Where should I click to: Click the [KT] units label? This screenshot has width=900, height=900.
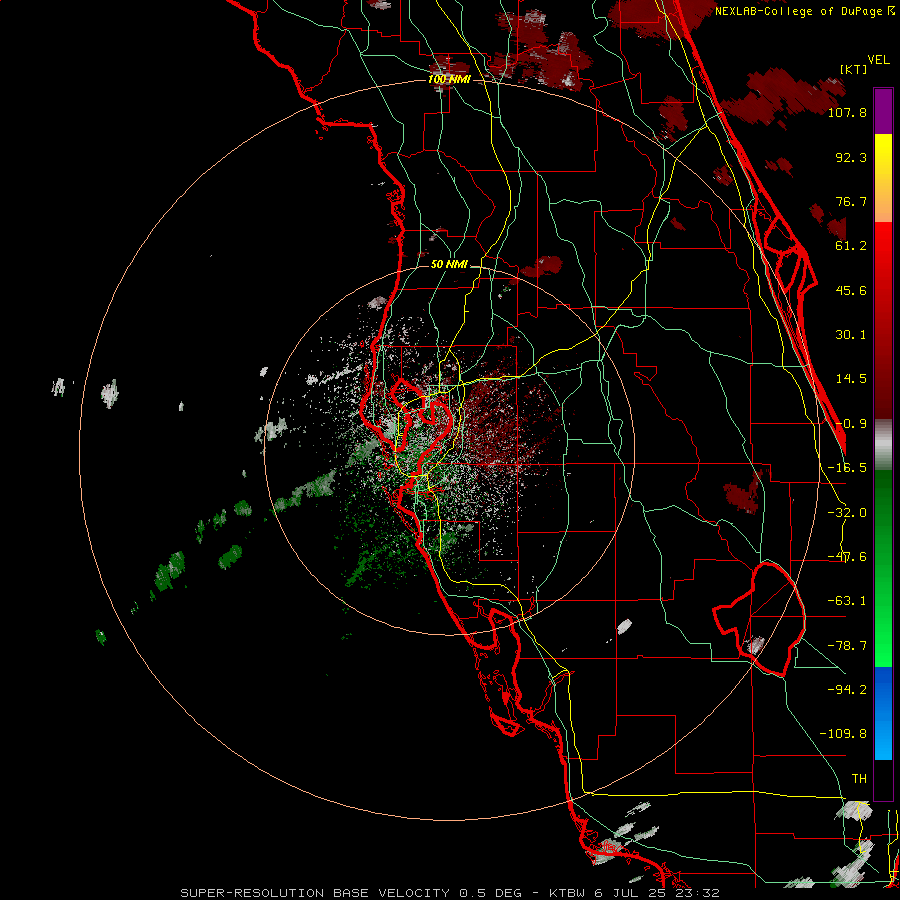point(853,69)
